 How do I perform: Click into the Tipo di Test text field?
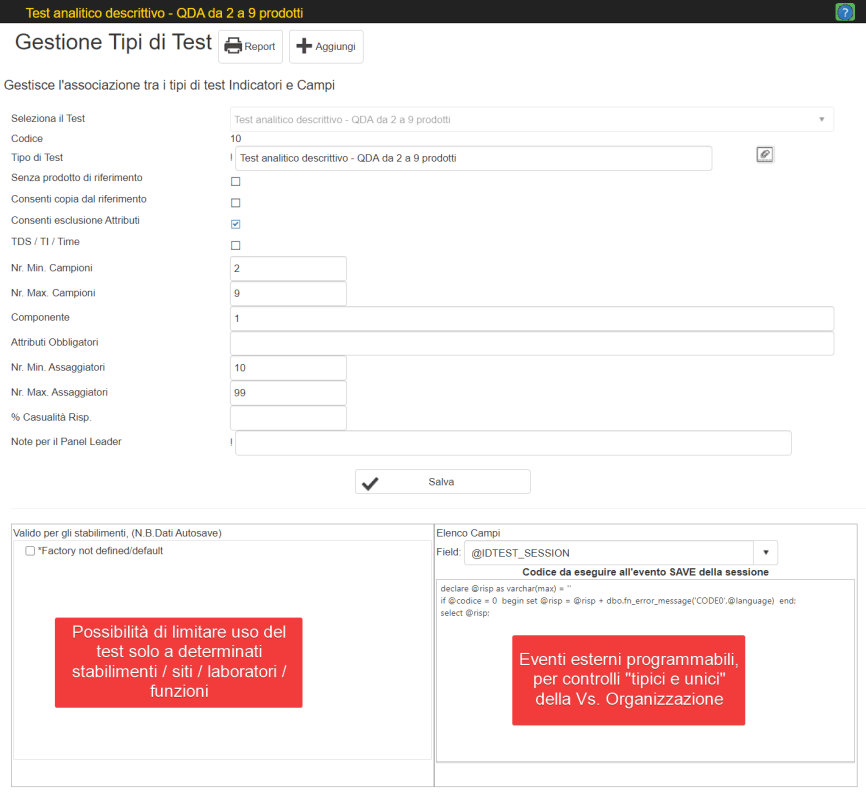point(473,158)
